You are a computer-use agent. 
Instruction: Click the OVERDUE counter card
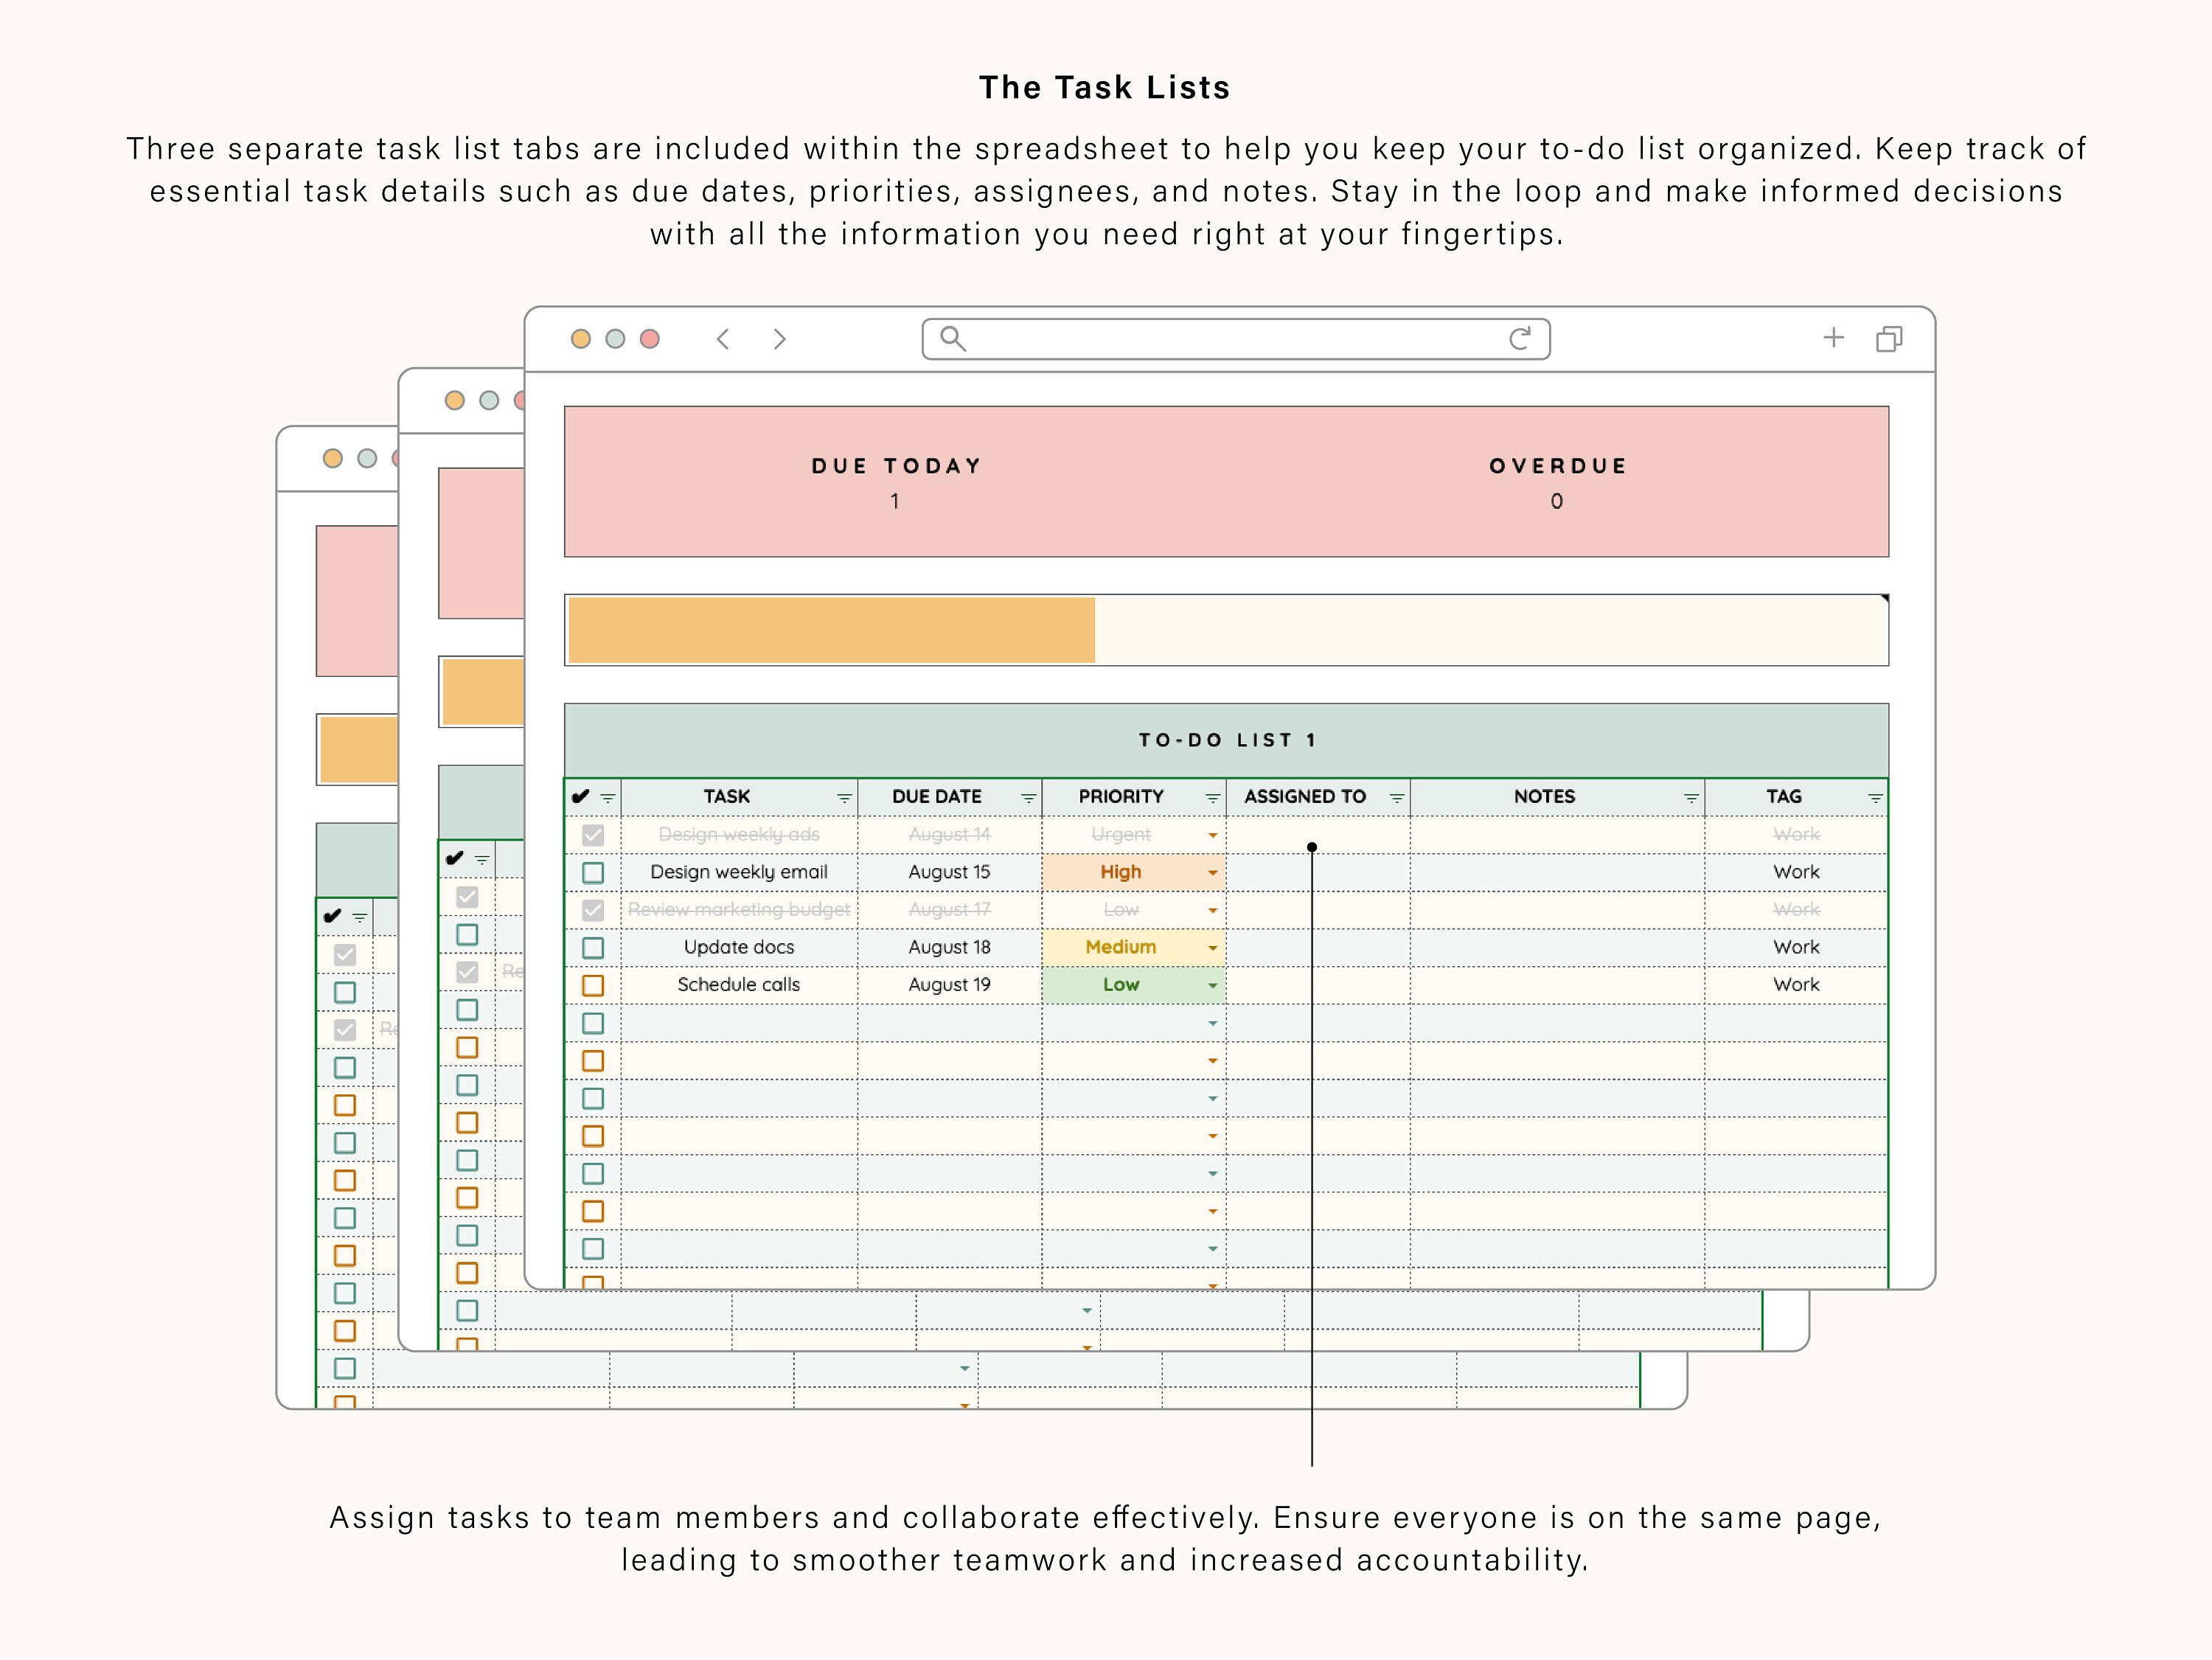click(x=1557, y=482)
